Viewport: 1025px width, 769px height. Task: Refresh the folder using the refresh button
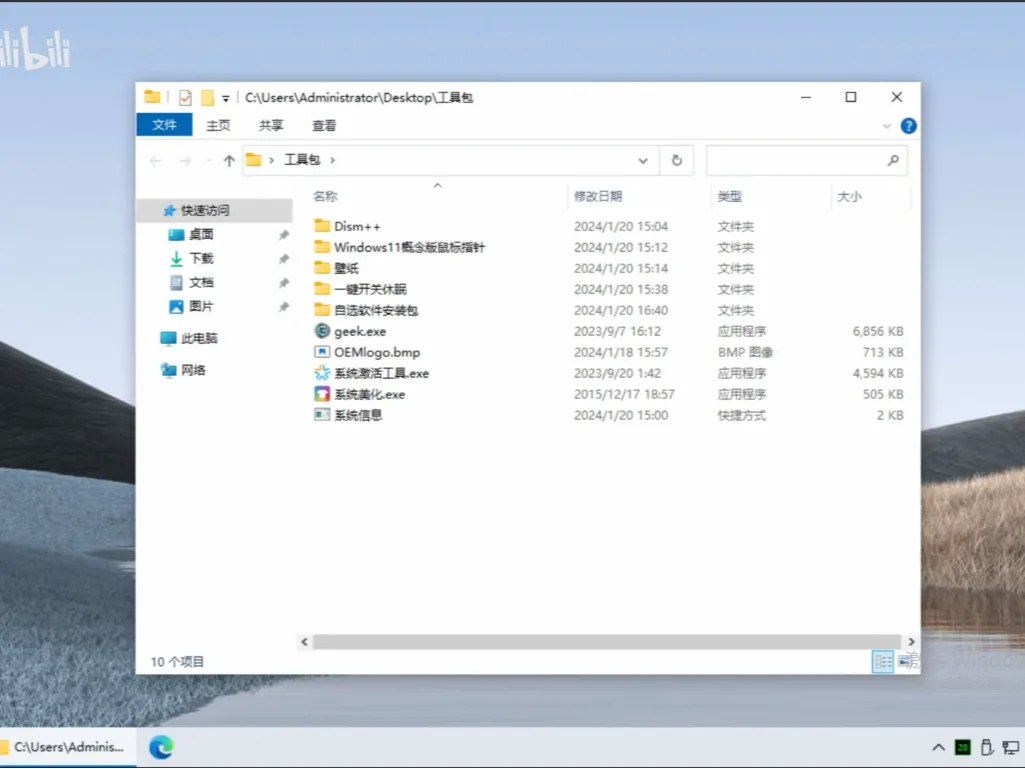pos(677,160)
